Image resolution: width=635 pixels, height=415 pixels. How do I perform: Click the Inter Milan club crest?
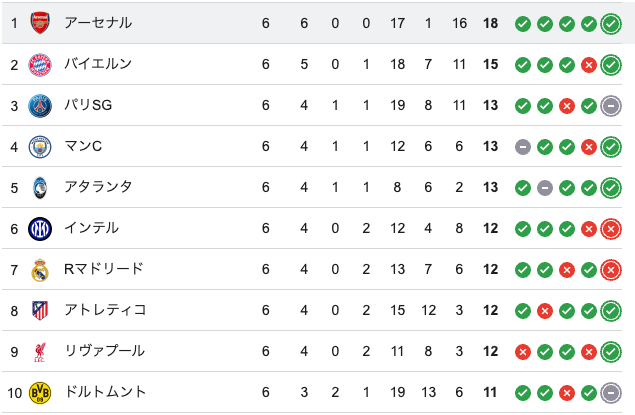point(40,228)
